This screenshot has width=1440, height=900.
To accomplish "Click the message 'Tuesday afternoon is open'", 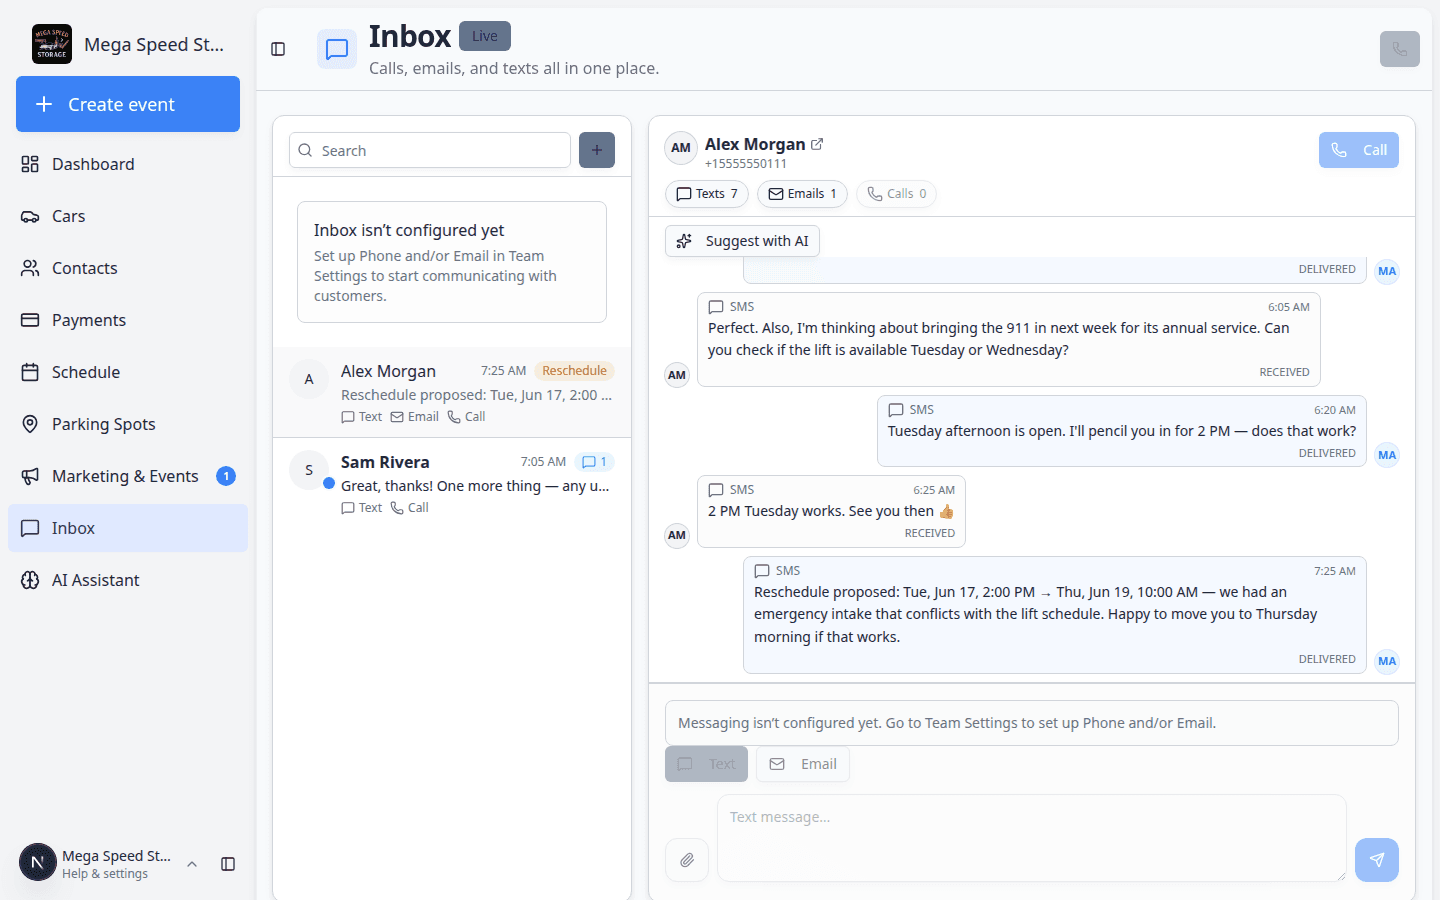I will point(1122,431).
